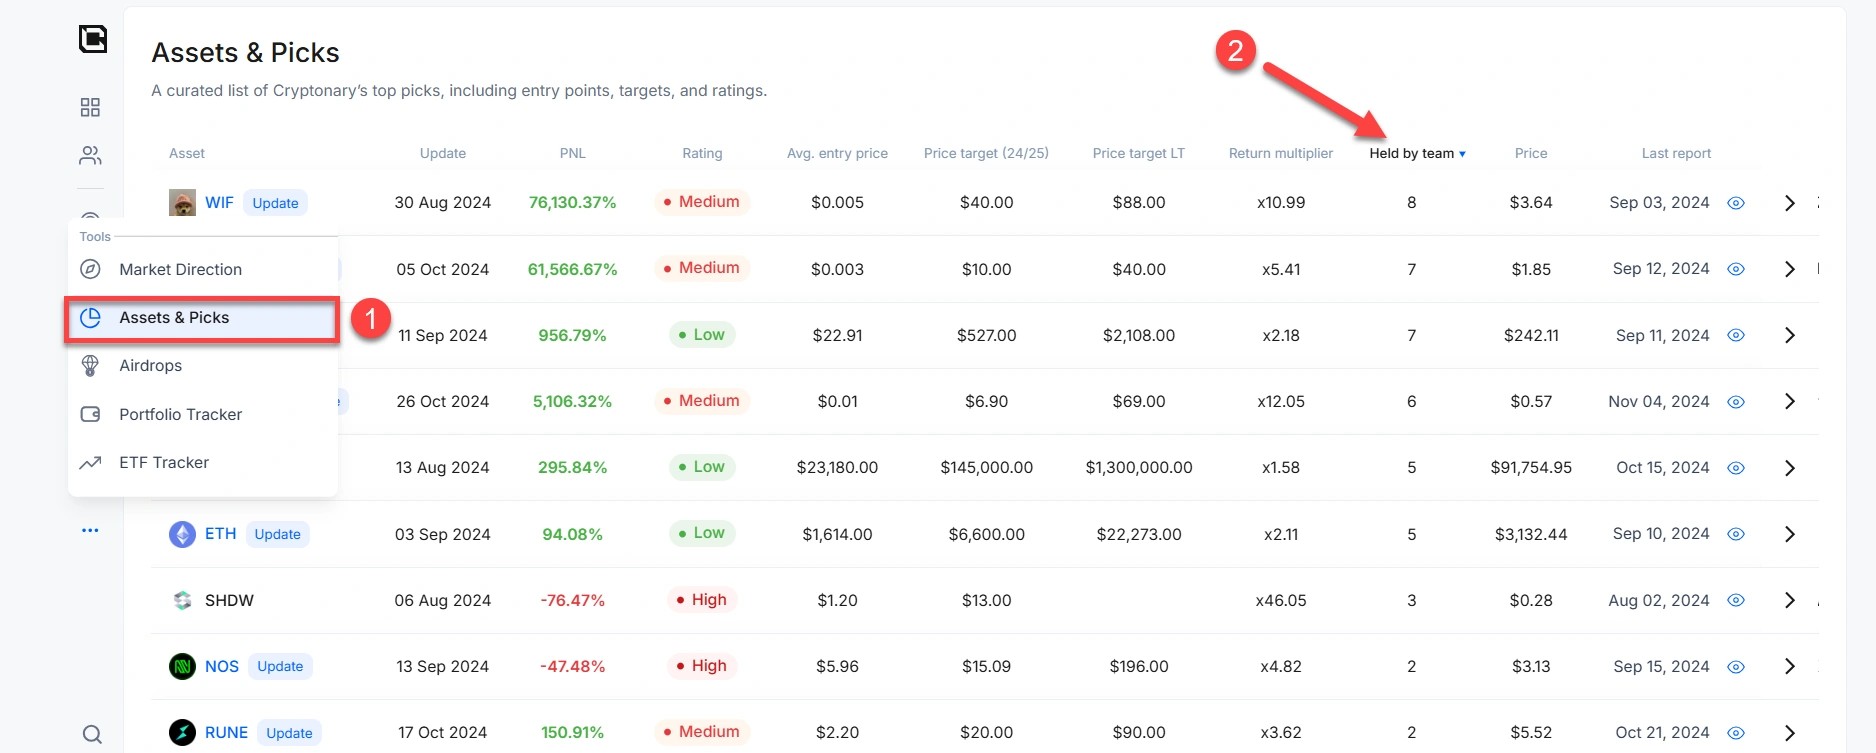Image resolution: width=1876 pixels, height=753 pixels.
Task: Expand the NOS row chevron
Action: (1790, 666)
